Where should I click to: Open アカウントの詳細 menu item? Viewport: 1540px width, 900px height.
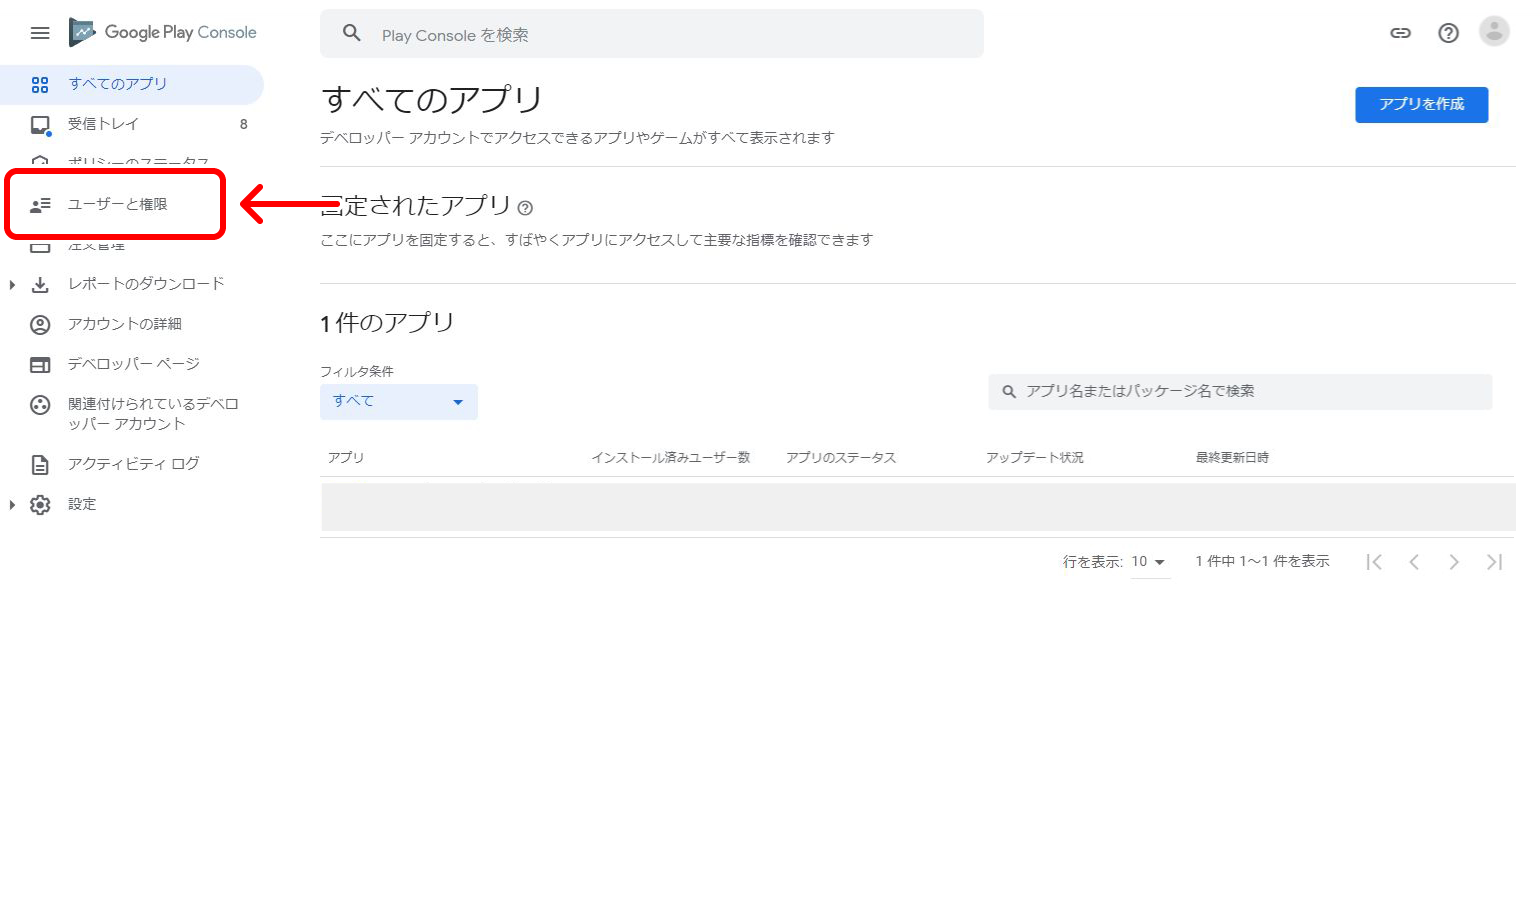[x=124, y=324]
